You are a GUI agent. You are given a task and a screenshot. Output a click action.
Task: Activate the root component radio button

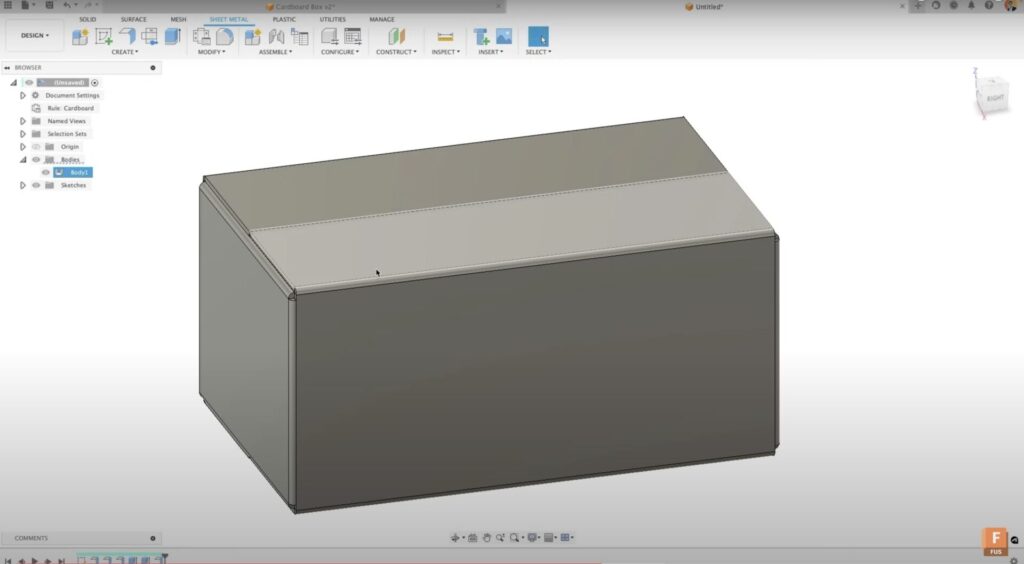pyautogui.click(x=95, y=83)
